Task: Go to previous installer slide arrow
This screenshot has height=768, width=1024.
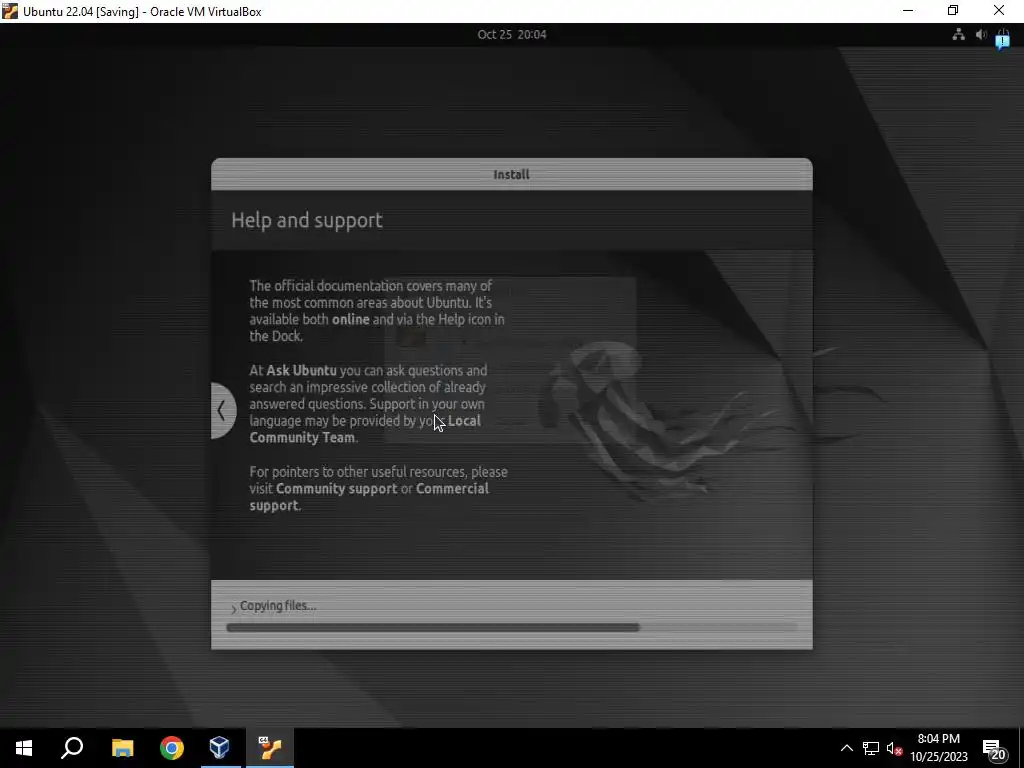Action: coord(223,411)
